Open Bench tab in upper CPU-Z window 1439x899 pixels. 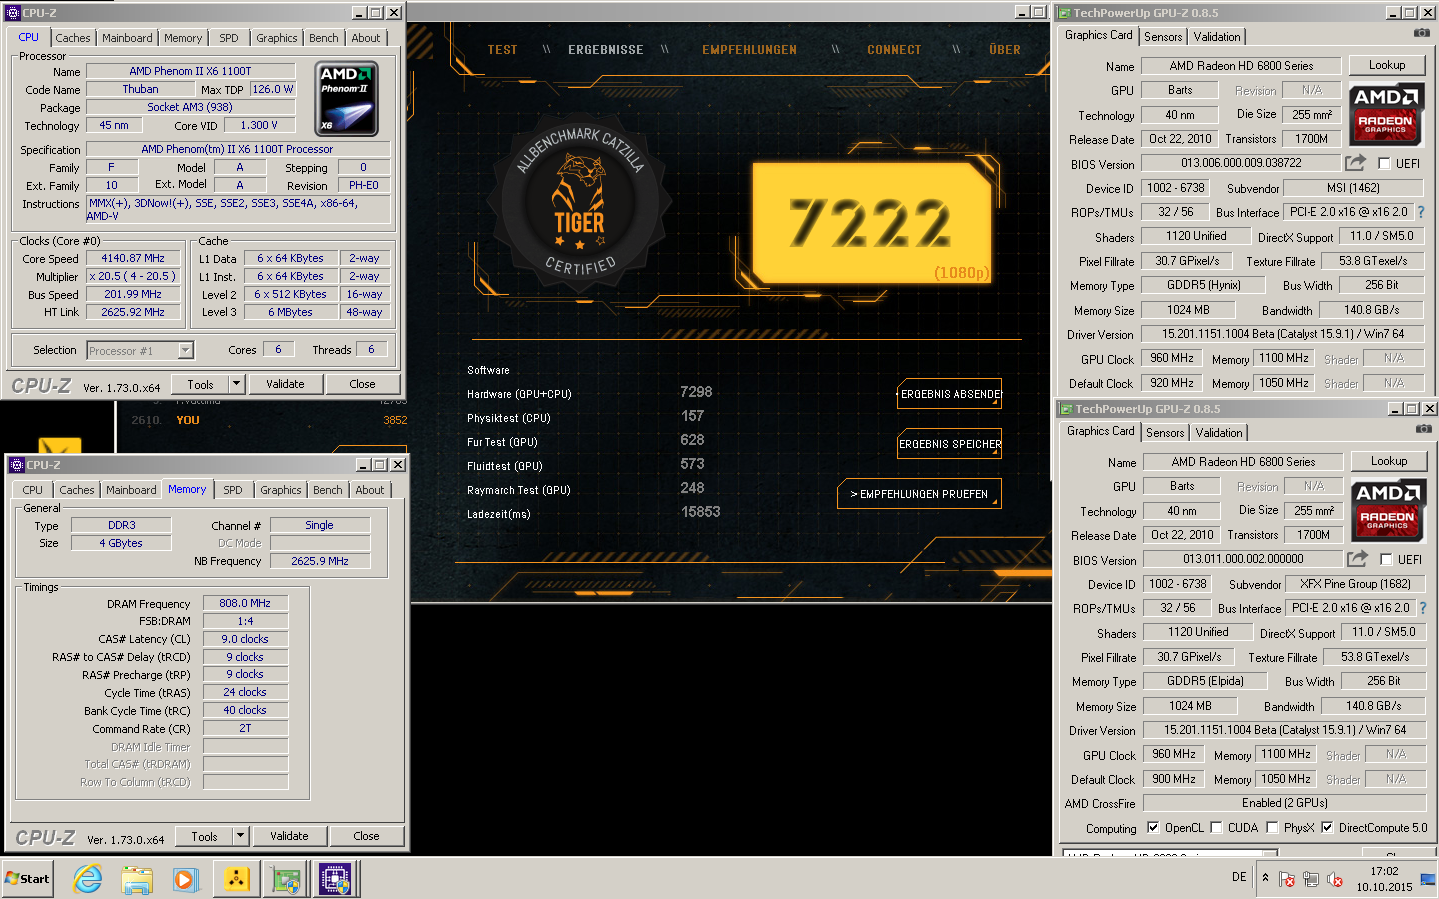coord(323,38)
